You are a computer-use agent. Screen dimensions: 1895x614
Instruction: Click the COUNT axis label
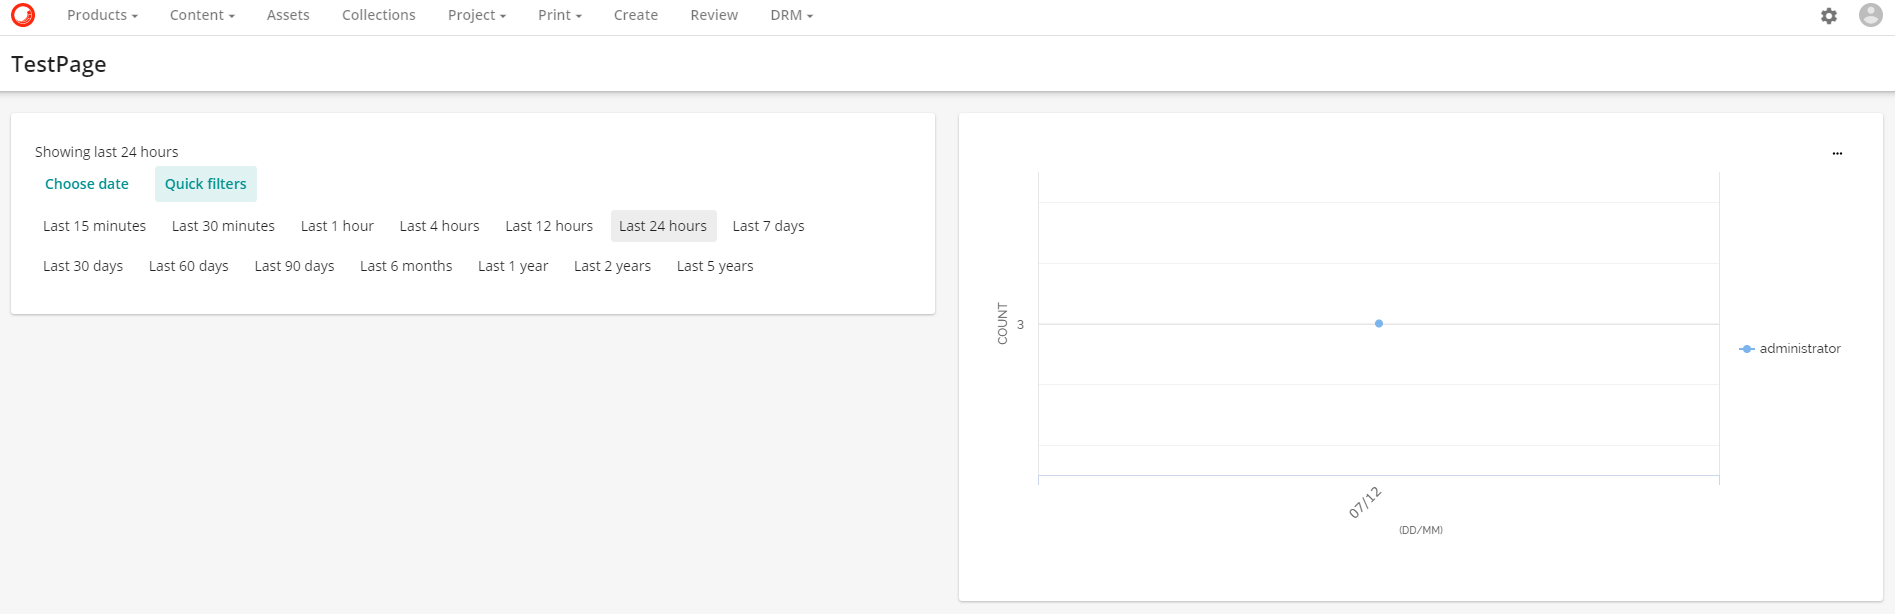1002,324
